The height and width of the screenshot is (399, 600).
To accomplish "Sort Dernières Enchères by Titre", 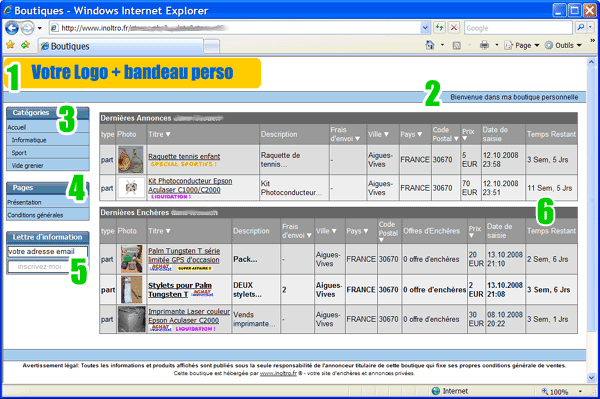I will coord(159,231).
